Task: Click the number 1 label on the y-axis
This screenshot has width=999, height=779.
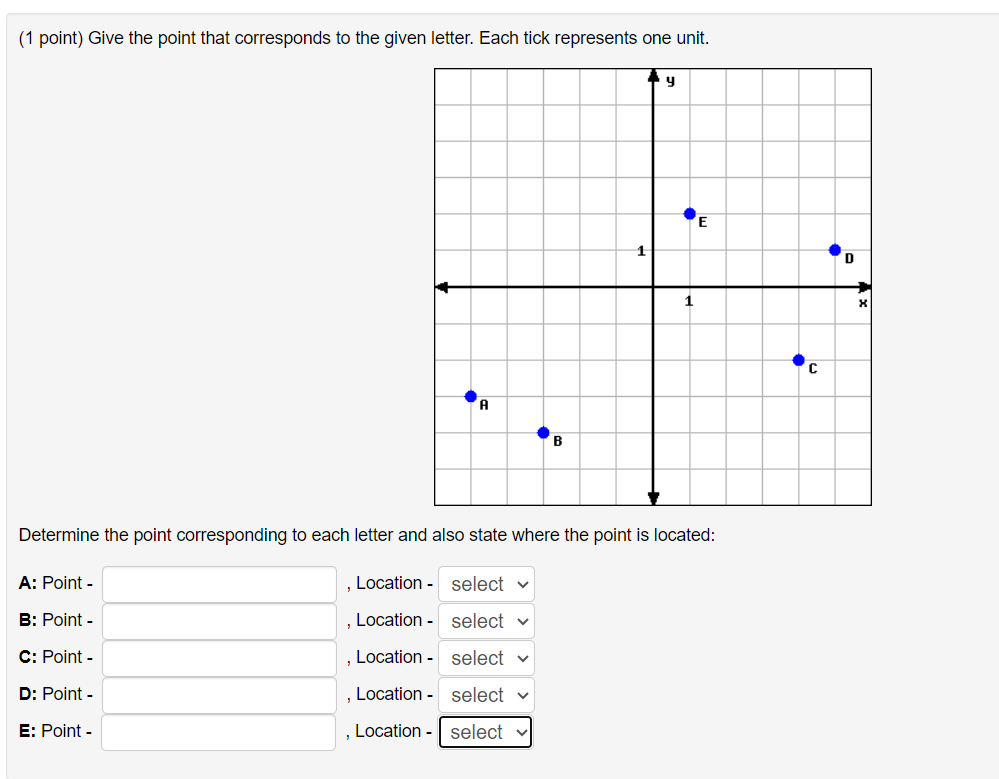Action: point(640,251)
